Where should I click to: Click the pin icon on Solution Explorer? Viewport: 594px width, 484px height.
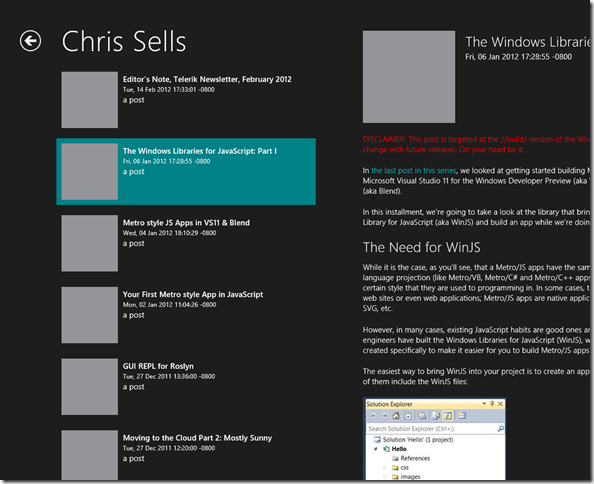click(492, 404)
